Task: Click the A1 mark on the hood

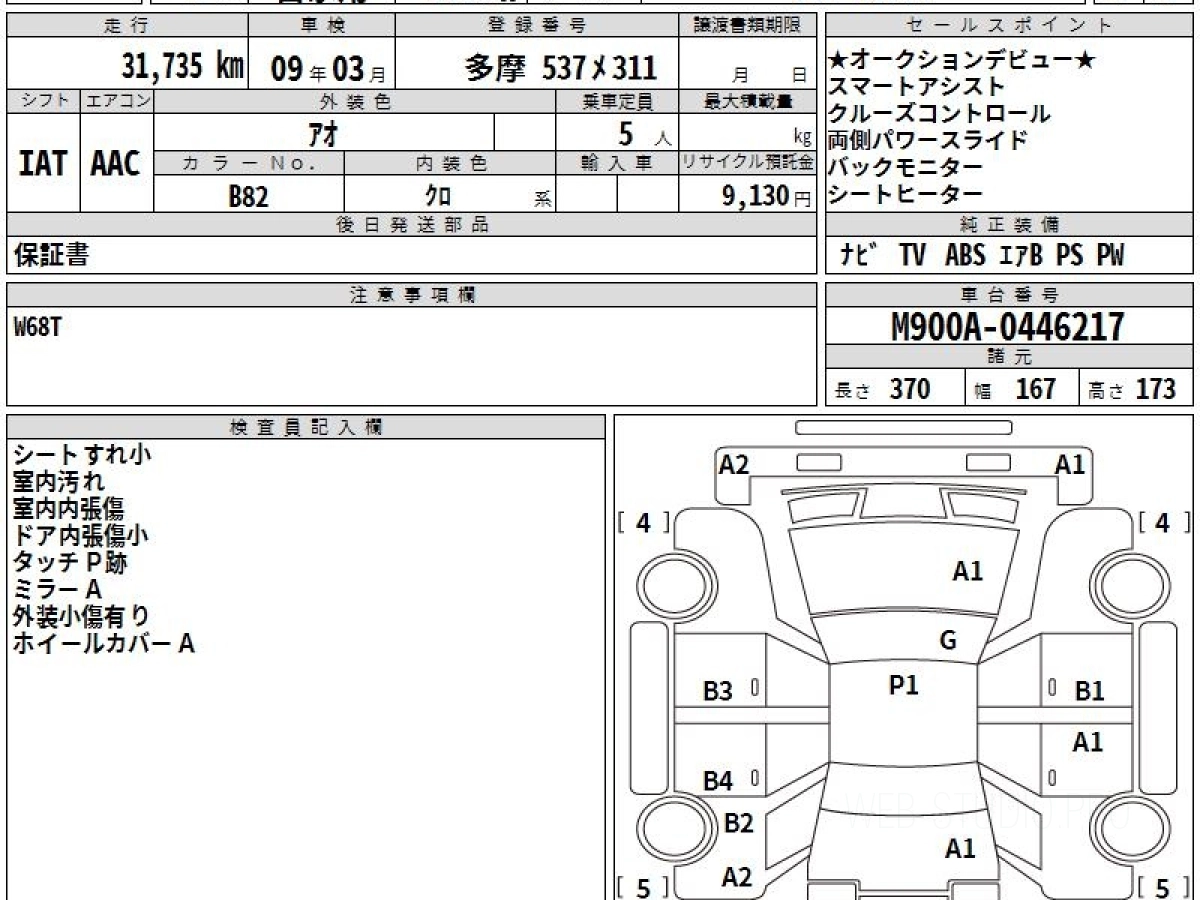Action: [968, 571]
